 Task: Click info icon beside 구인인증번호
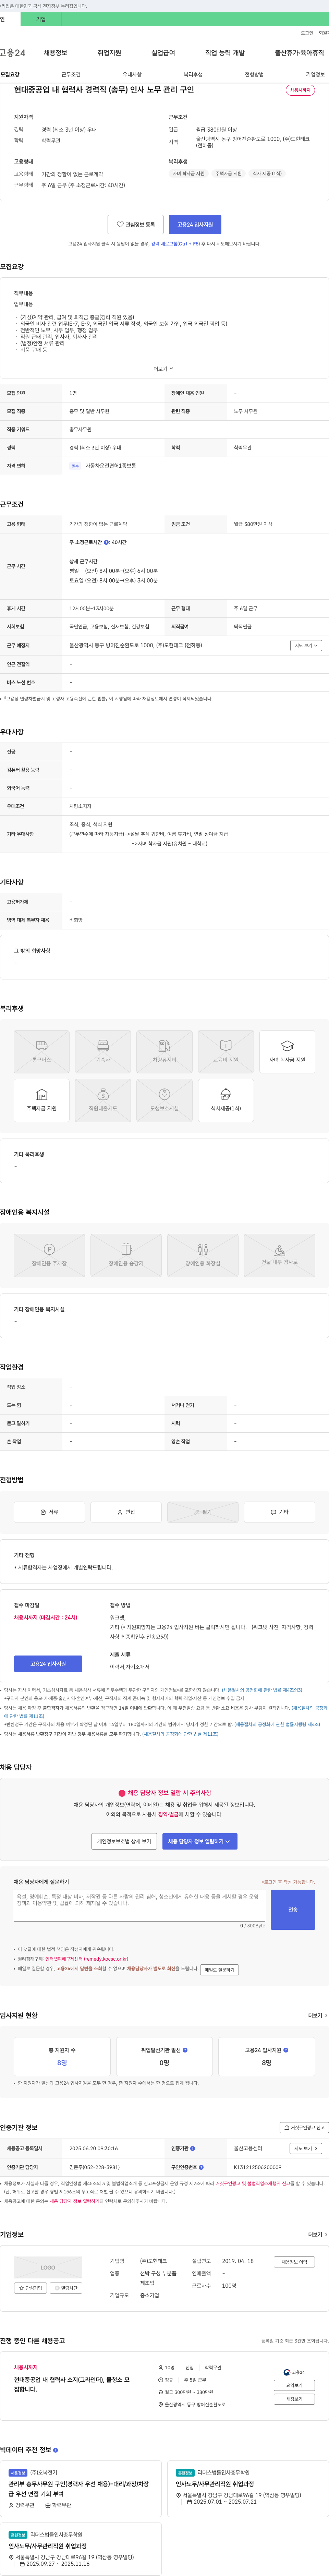pyautogui.click(x=201, y=2167)
